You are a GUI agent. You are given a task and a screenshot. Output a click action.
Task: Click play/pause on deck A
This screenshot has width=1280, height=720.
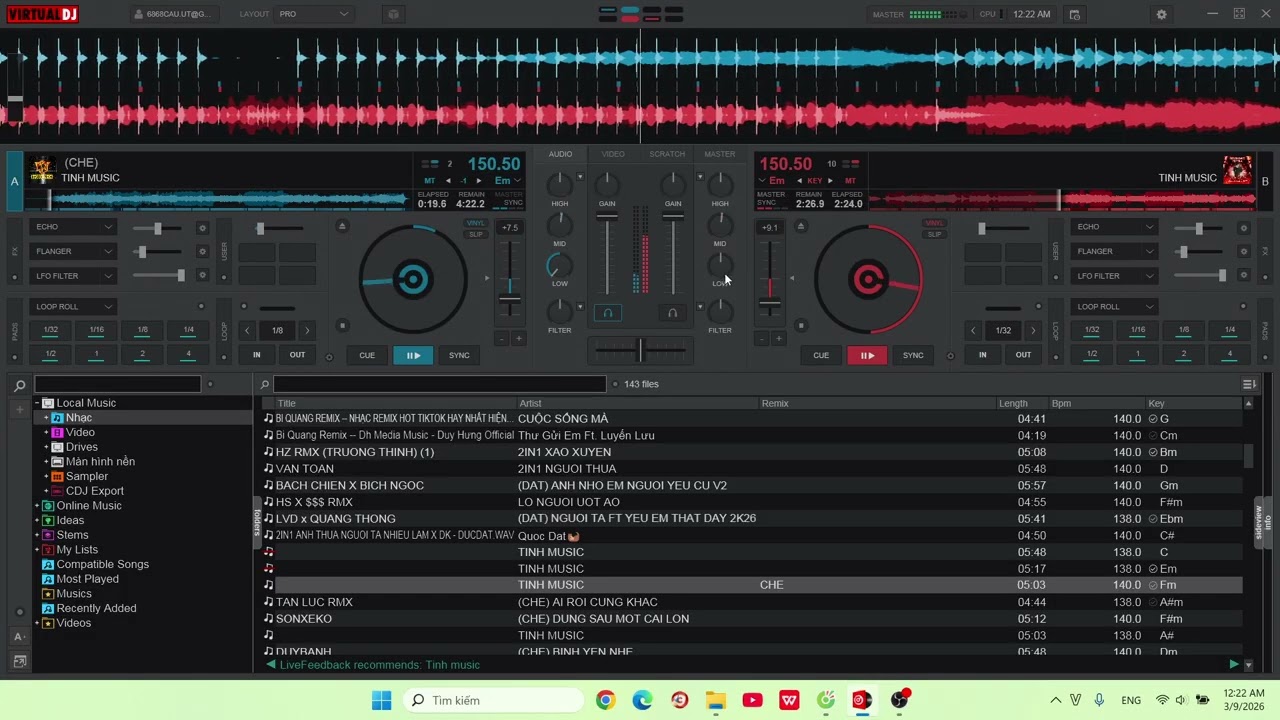413,355
